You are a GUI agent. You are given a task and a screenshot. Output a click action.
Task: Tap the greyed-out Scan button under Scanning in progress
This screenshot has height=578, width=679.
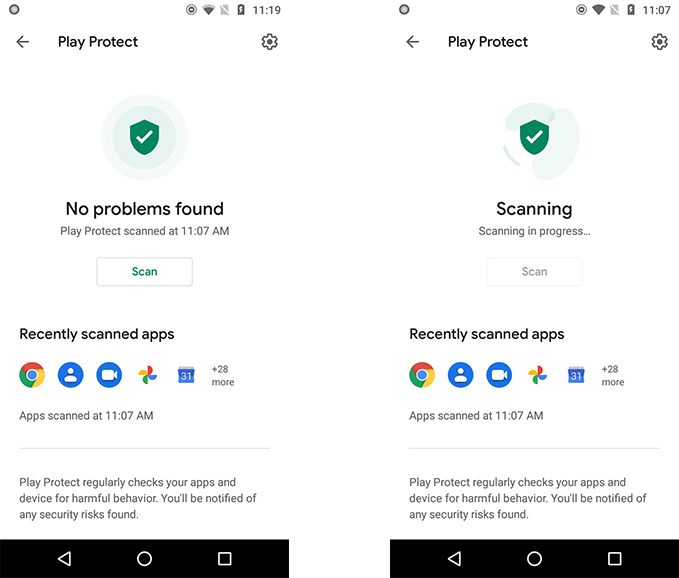(x=534, y=271)
